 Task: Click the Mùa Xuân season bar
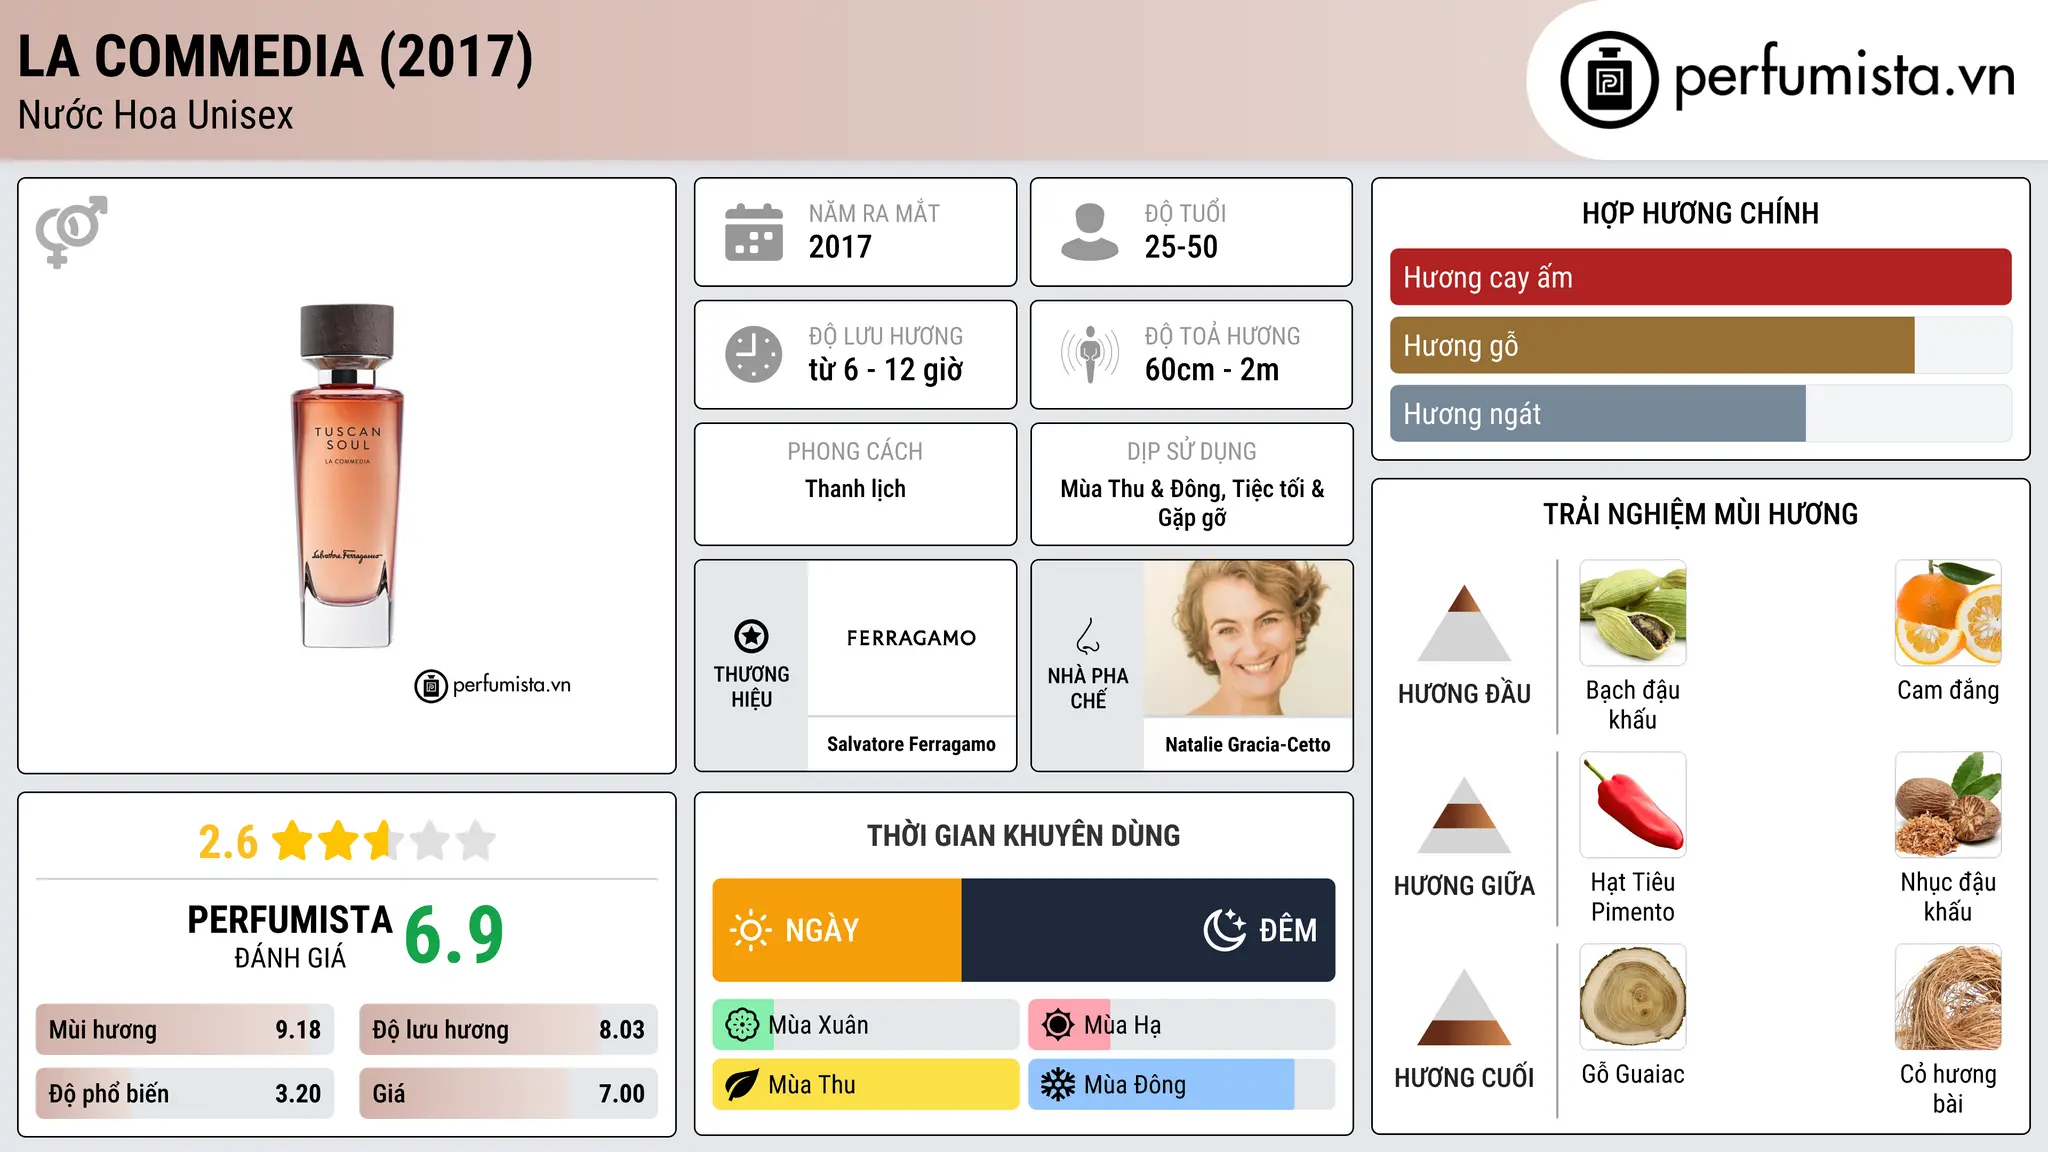point(866,1025)
